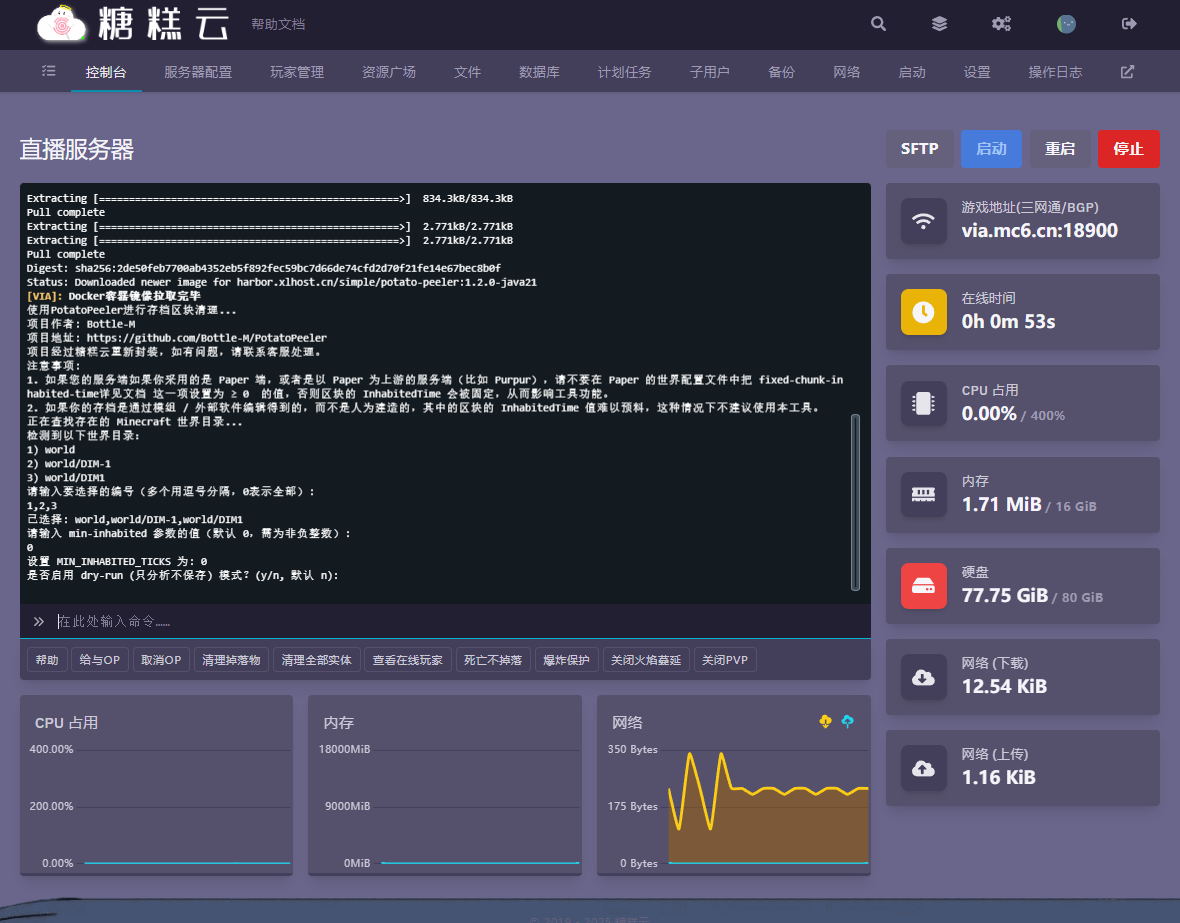Viewport: 1180px width, 923px height.
Task: Go to the 备份 tab
Action: click(781, 72)
